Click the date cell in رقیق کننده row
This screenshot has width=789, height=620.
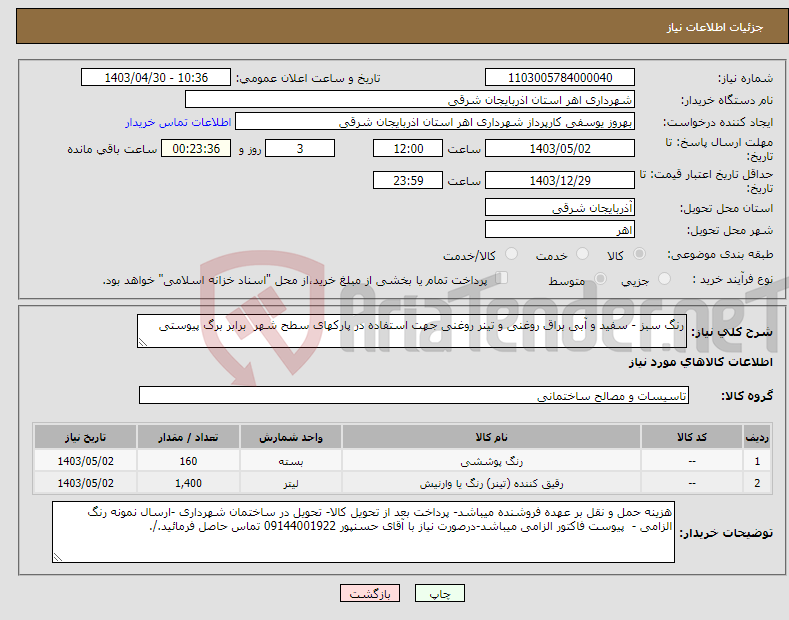[86, 483]
